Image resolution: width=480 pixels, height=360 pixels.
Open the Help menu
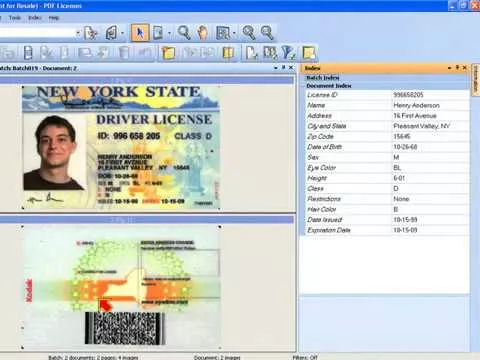54,18
